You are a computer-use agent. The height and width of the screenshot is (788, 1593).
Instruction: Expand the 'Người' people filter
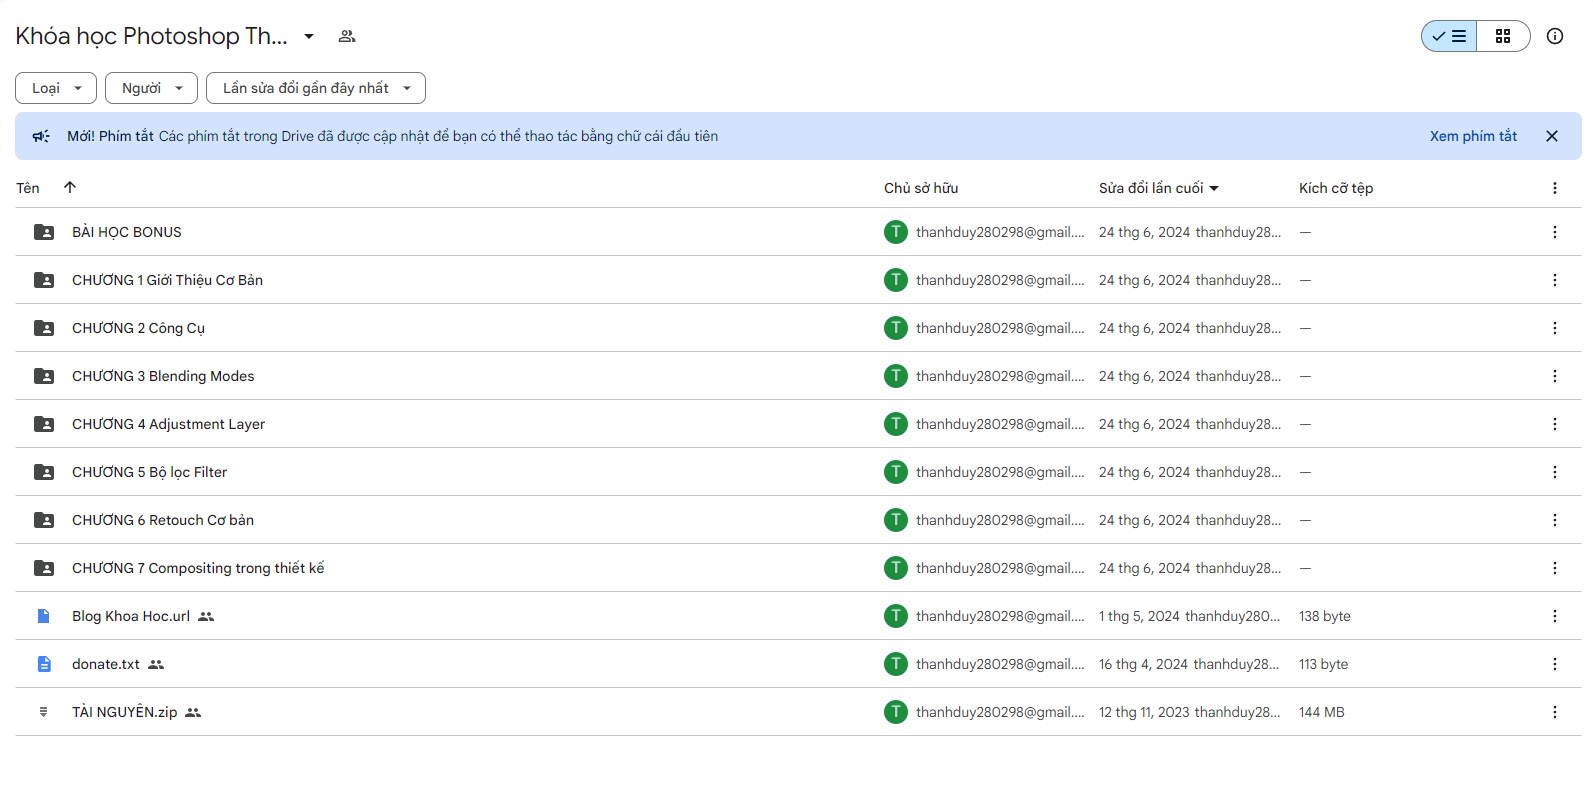coord(151,88)
